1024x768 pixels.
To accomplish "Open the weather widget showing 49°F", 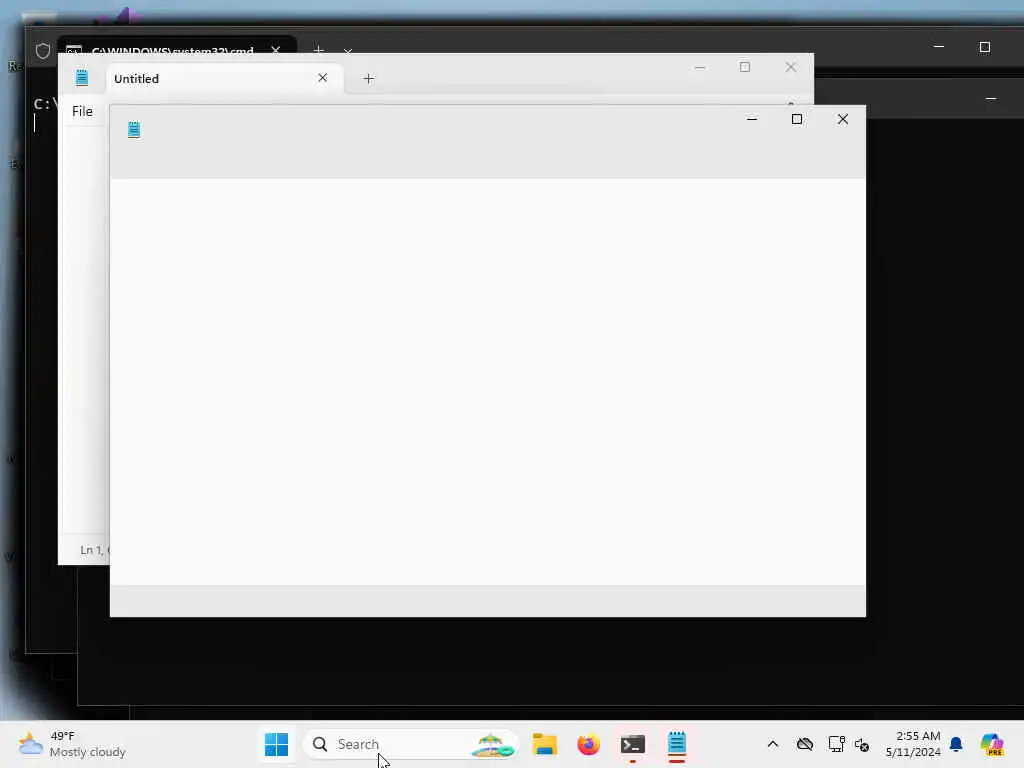I will click(72, 744).
